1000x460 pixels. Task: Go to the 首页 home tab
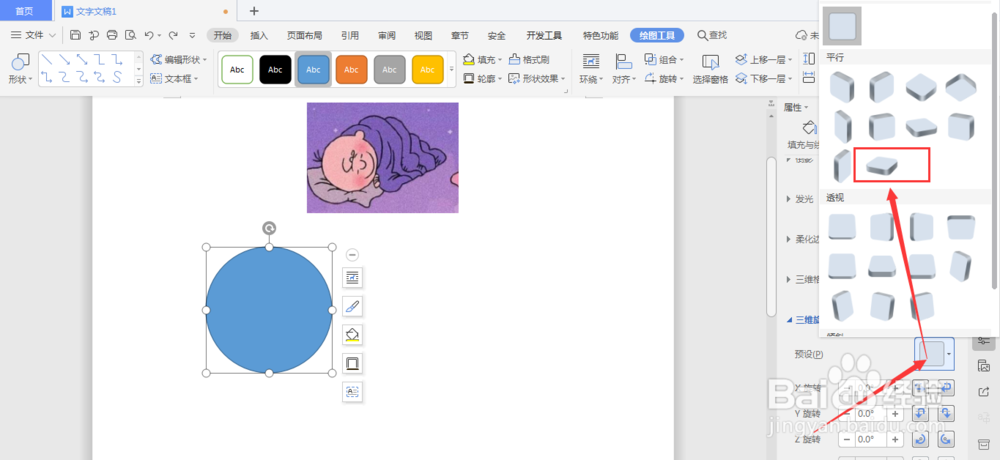click(26, 11)
